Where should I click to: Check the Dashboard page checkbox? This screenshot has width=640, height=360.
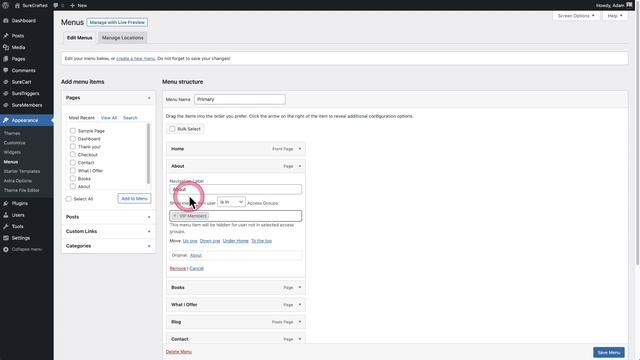click(x=73, y=139)
